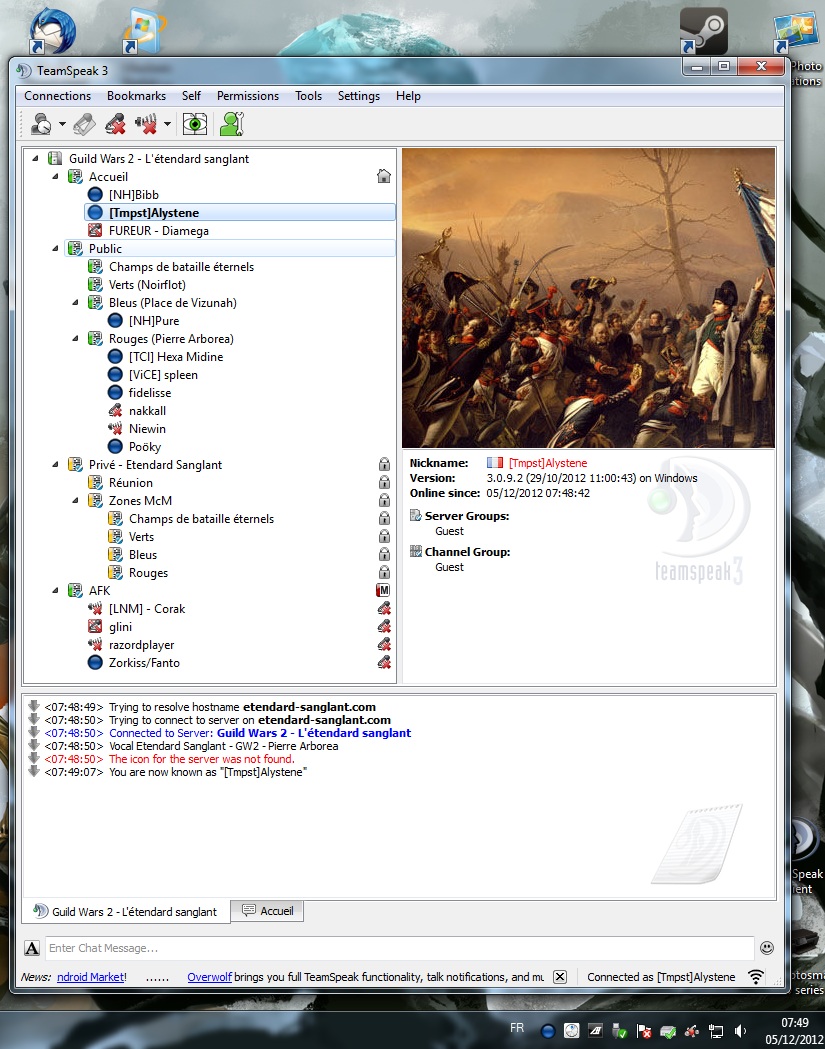Image resolution: width=825 pixels, height=1049 pixels.
Task: Click the muted badge right of Zorkiss/Fanto
Action: 384,663
